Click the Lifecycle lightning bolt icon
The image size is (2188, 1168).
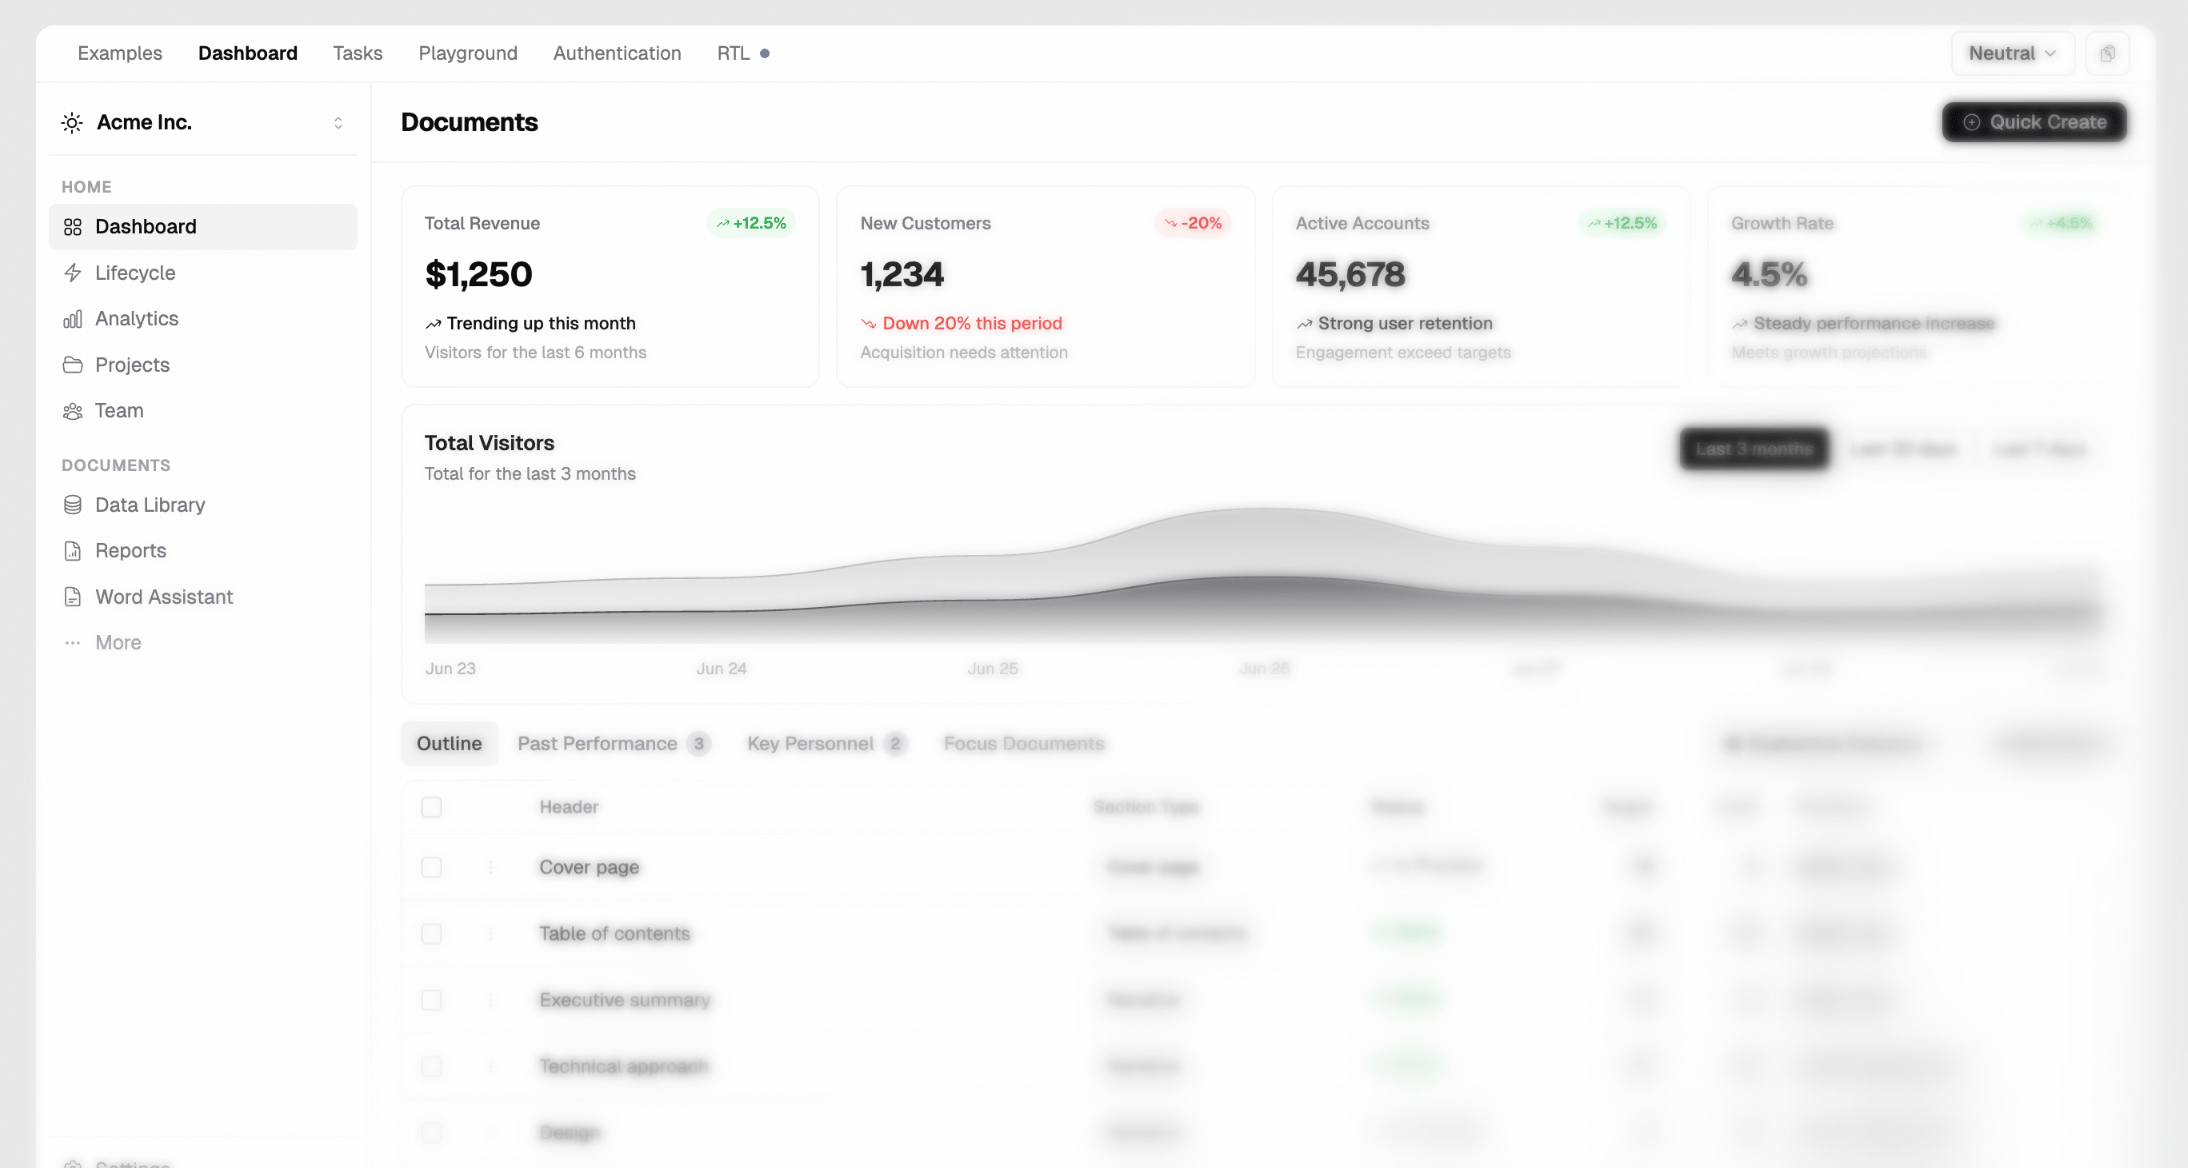pyautogui.click(x=72, y=273)
